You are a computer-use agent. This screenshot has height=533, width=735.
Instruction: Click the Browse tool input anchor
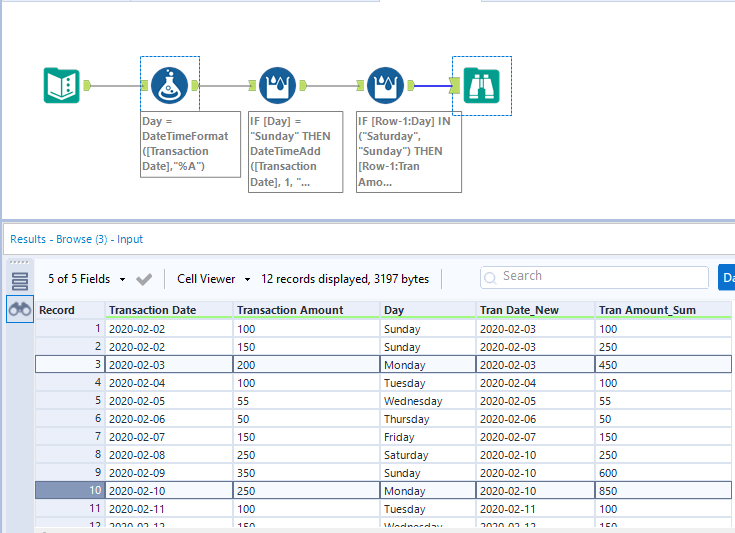(x=455, y=85)
